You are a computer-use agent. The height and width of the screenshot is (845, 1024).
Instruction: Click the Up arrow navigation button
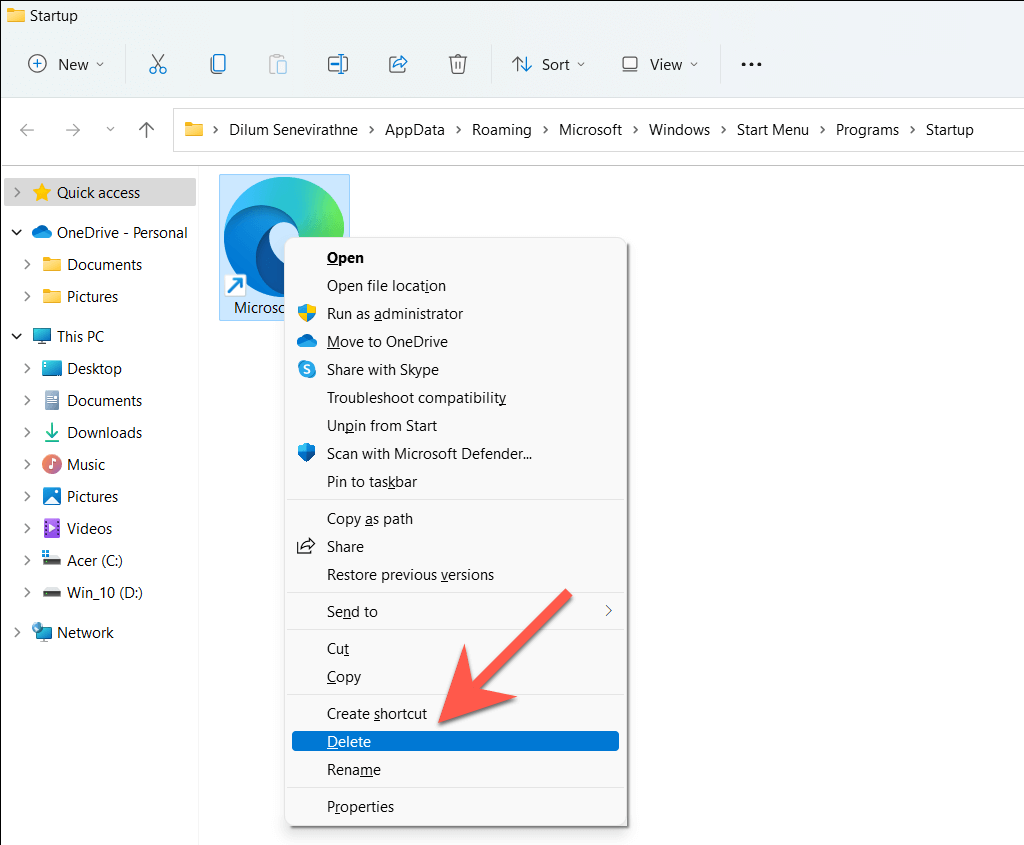tap(146, 130)
